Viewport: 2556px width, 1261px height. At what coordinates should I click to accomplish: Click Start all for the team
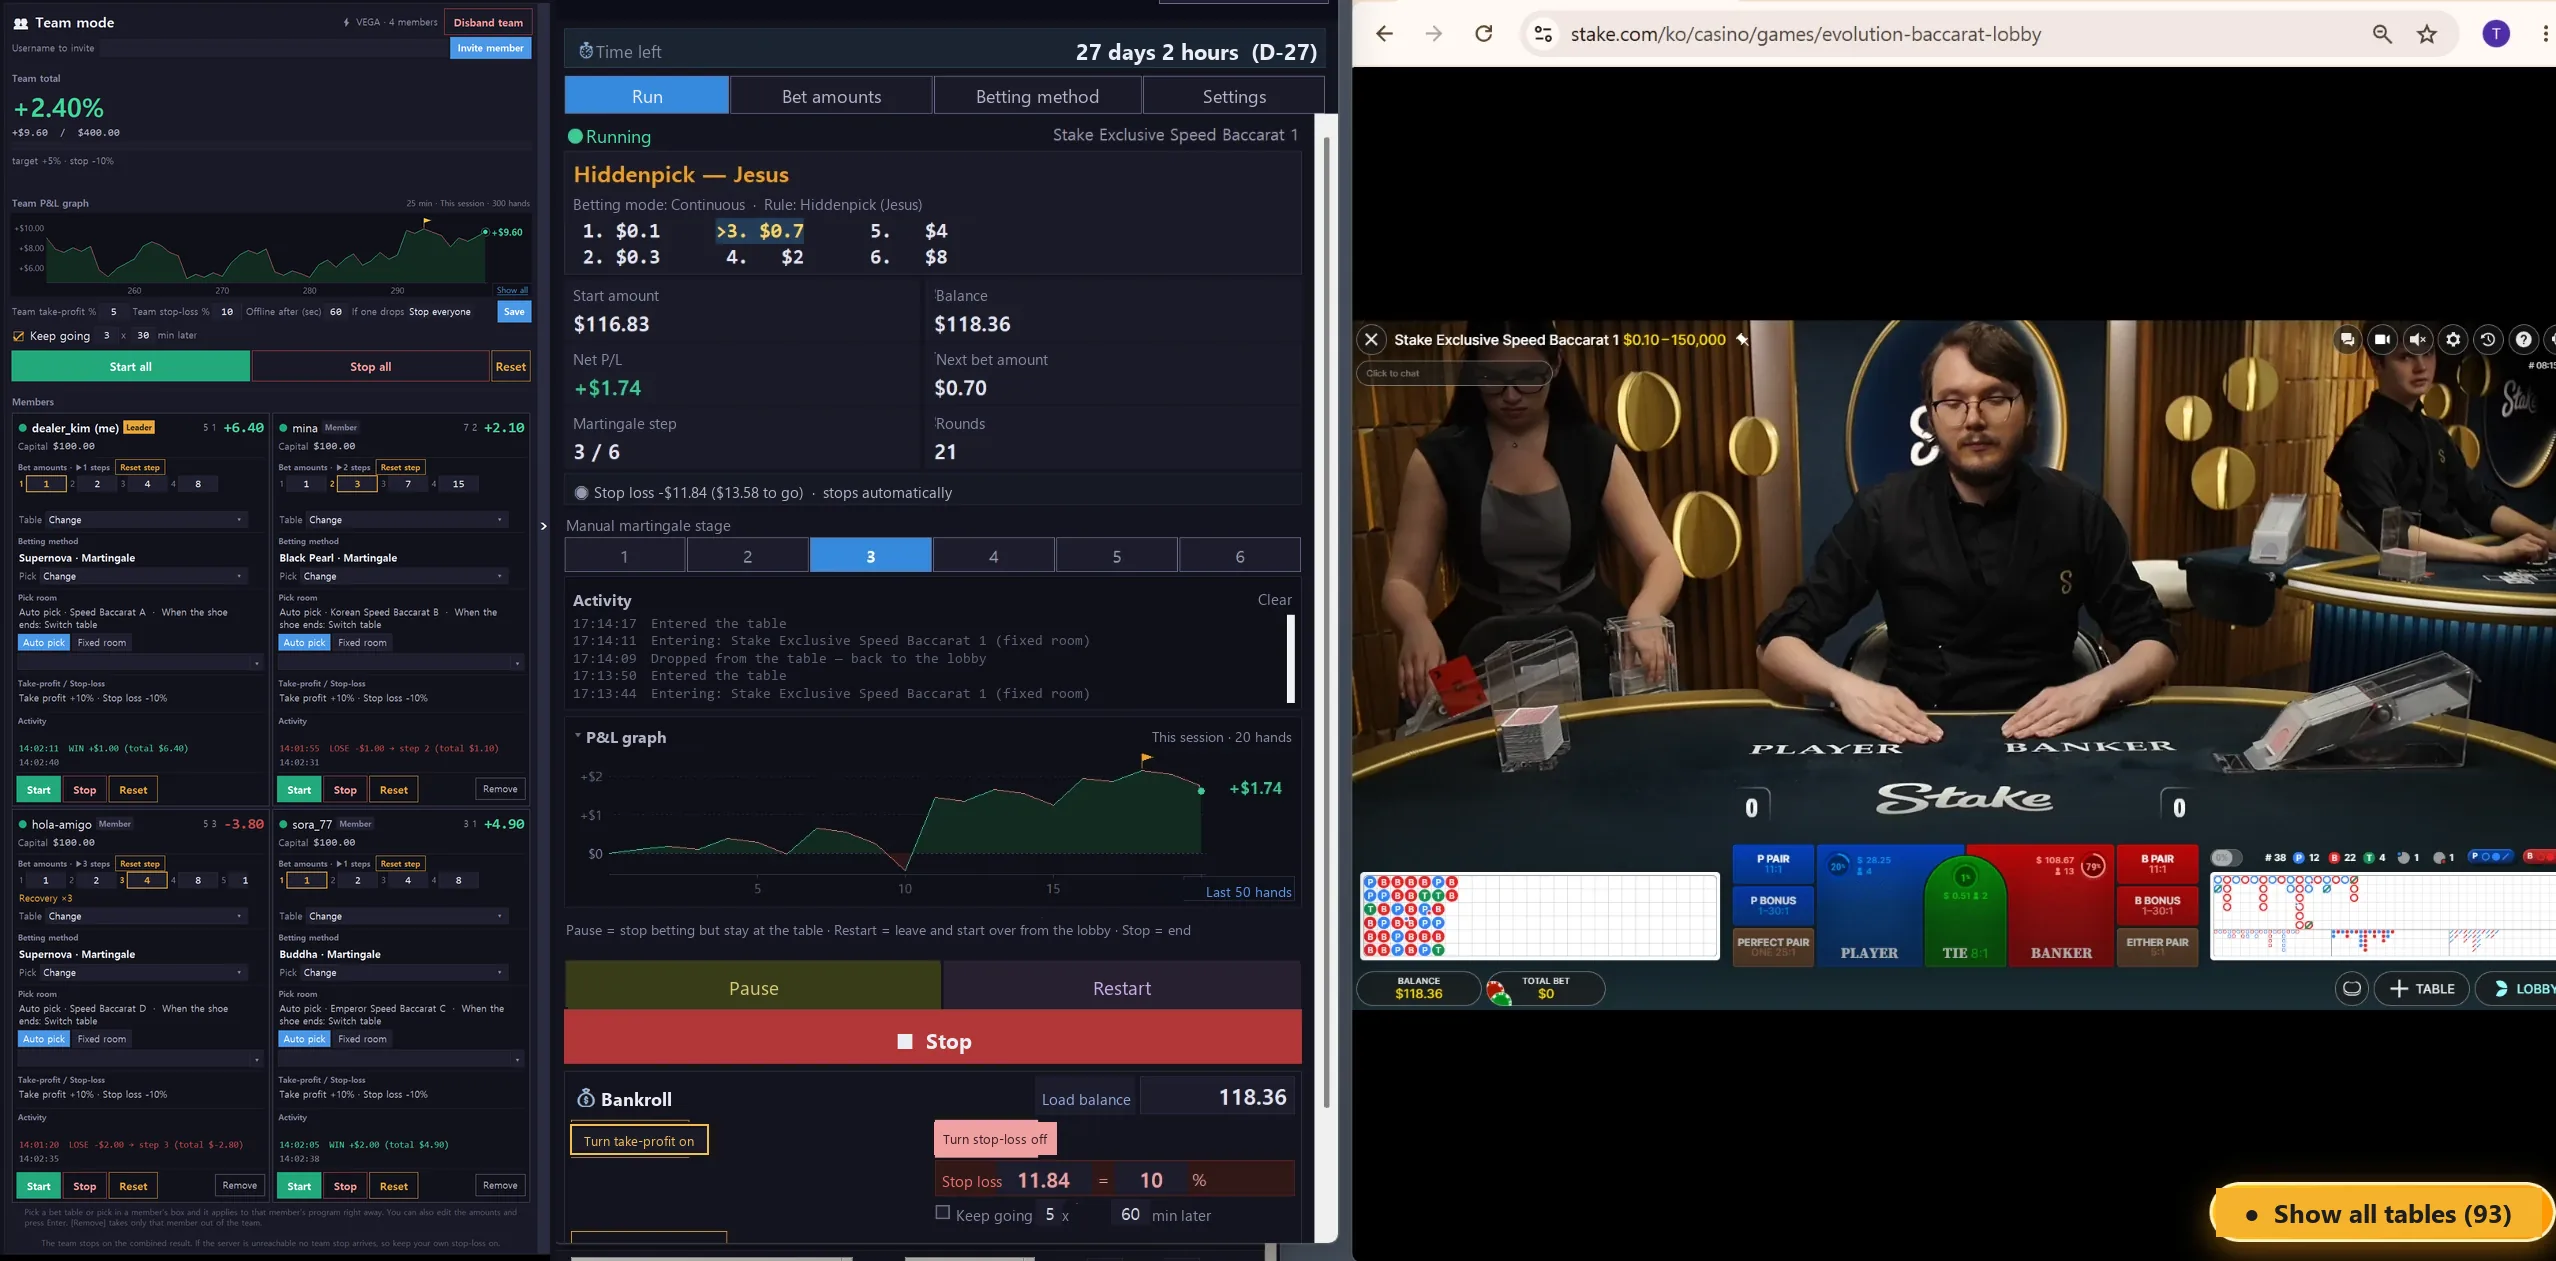tap(131, 367)
